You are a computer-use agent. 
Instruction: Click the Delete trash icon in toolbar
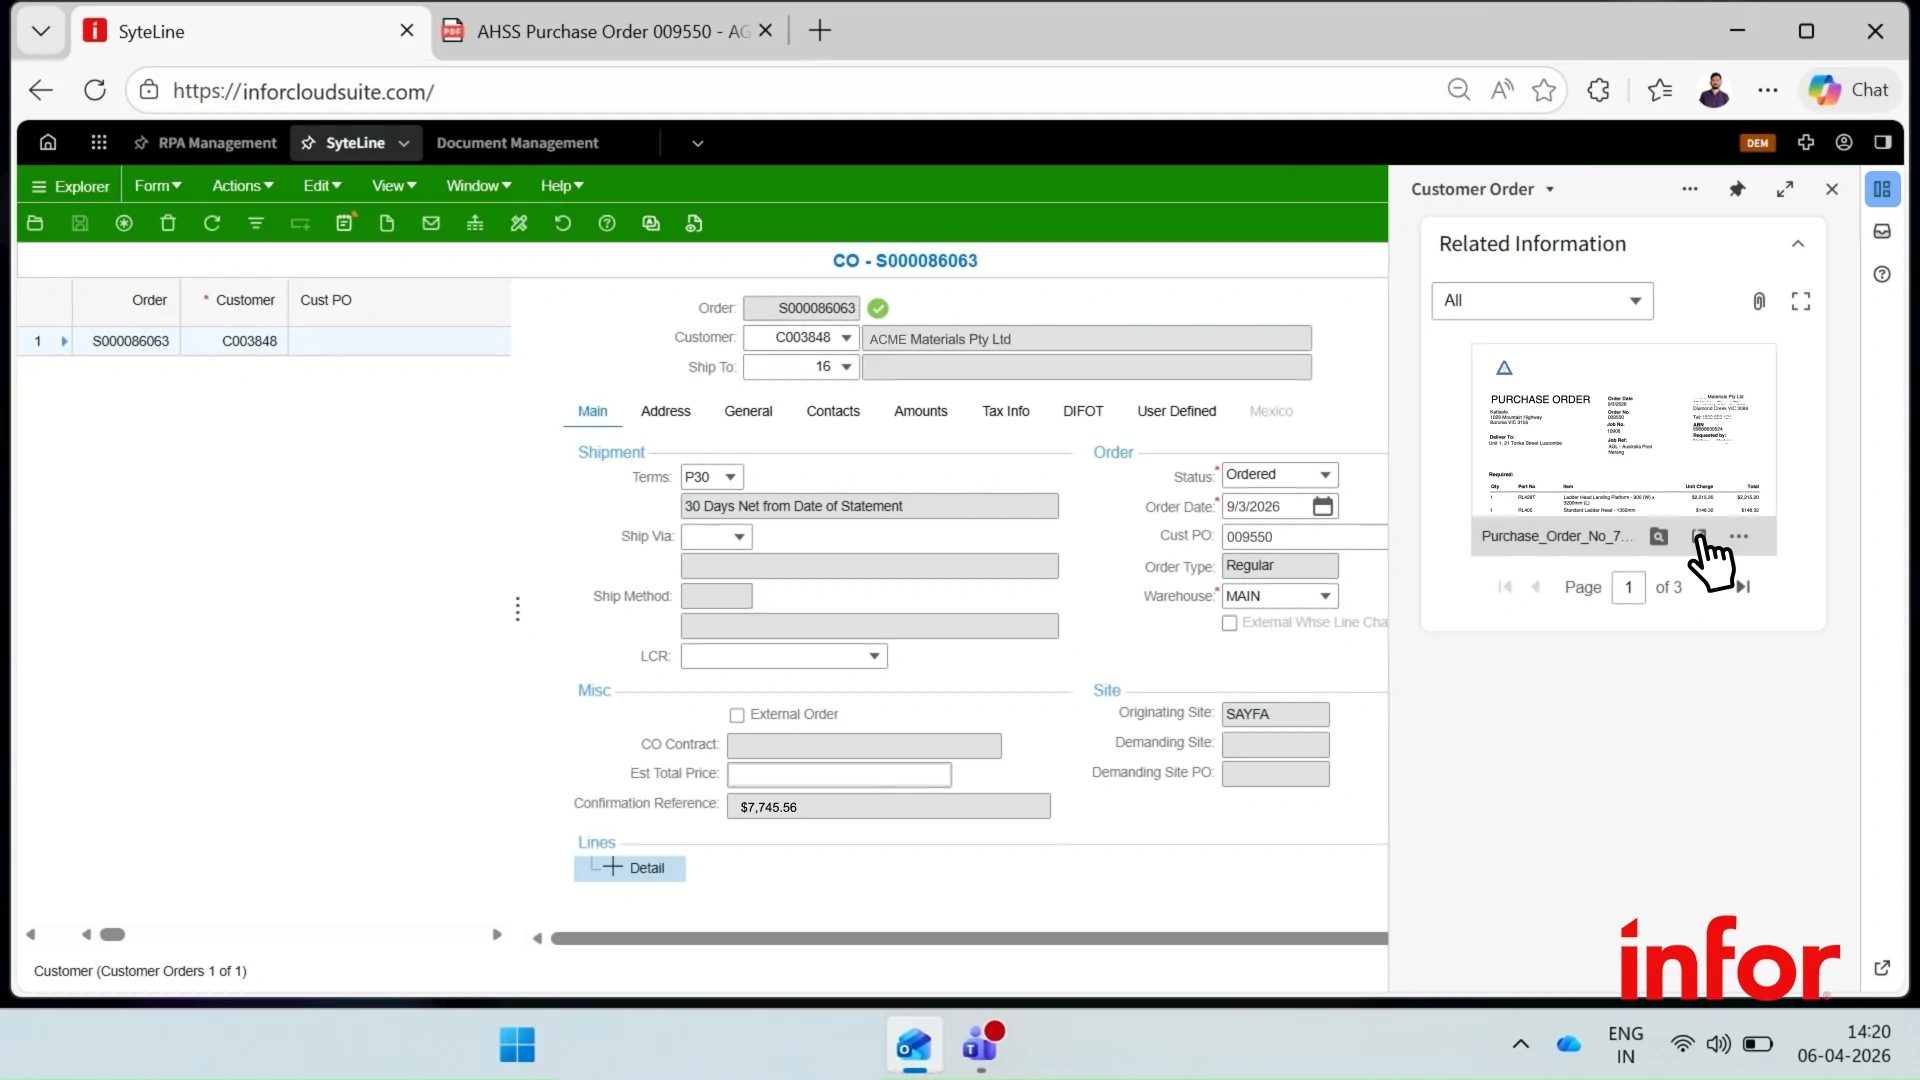coord(168,223)
